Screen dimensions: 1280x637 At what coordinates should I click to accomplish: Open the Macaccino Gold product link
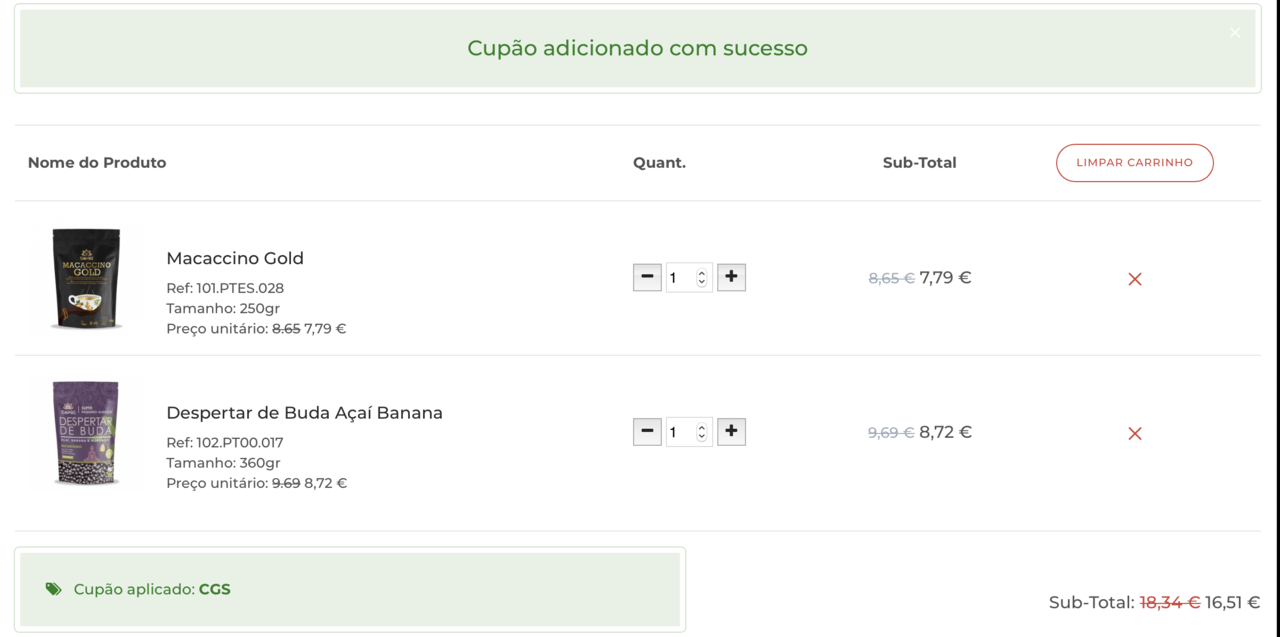[x=235, y=258]
